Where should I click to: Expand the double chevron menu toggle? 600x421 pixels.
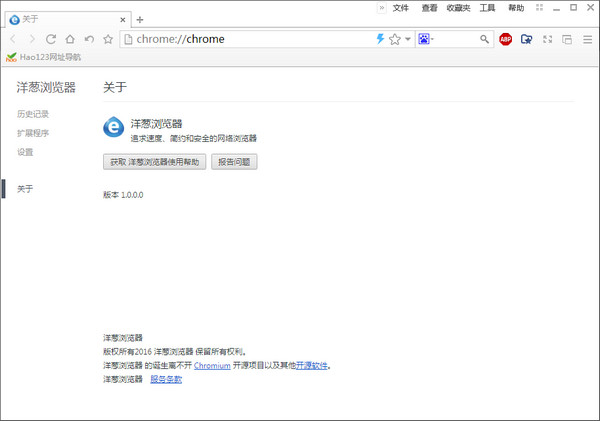(x=381, y=7)
